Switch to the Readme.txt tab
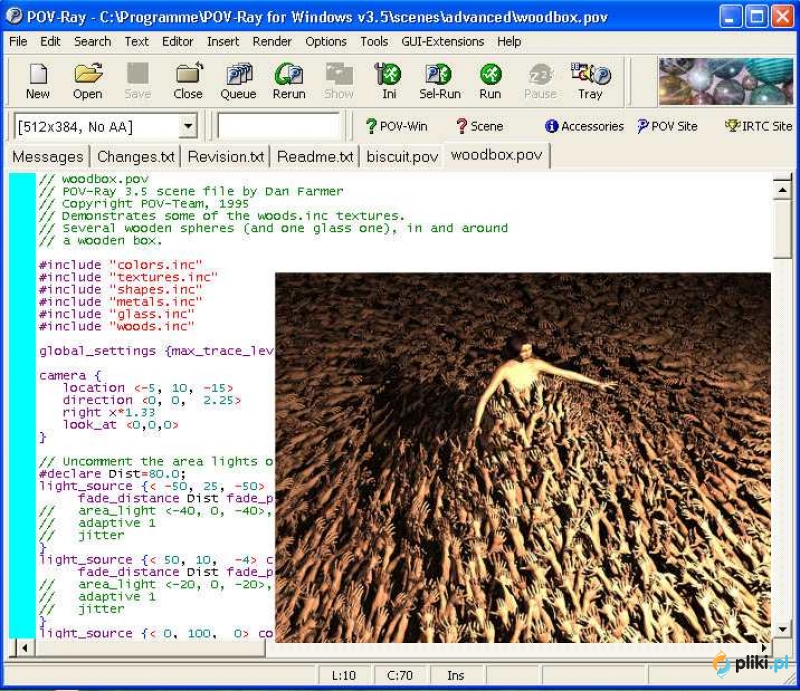Image resolution: width=800 pixels, height=691 pixels. [315, 157]
